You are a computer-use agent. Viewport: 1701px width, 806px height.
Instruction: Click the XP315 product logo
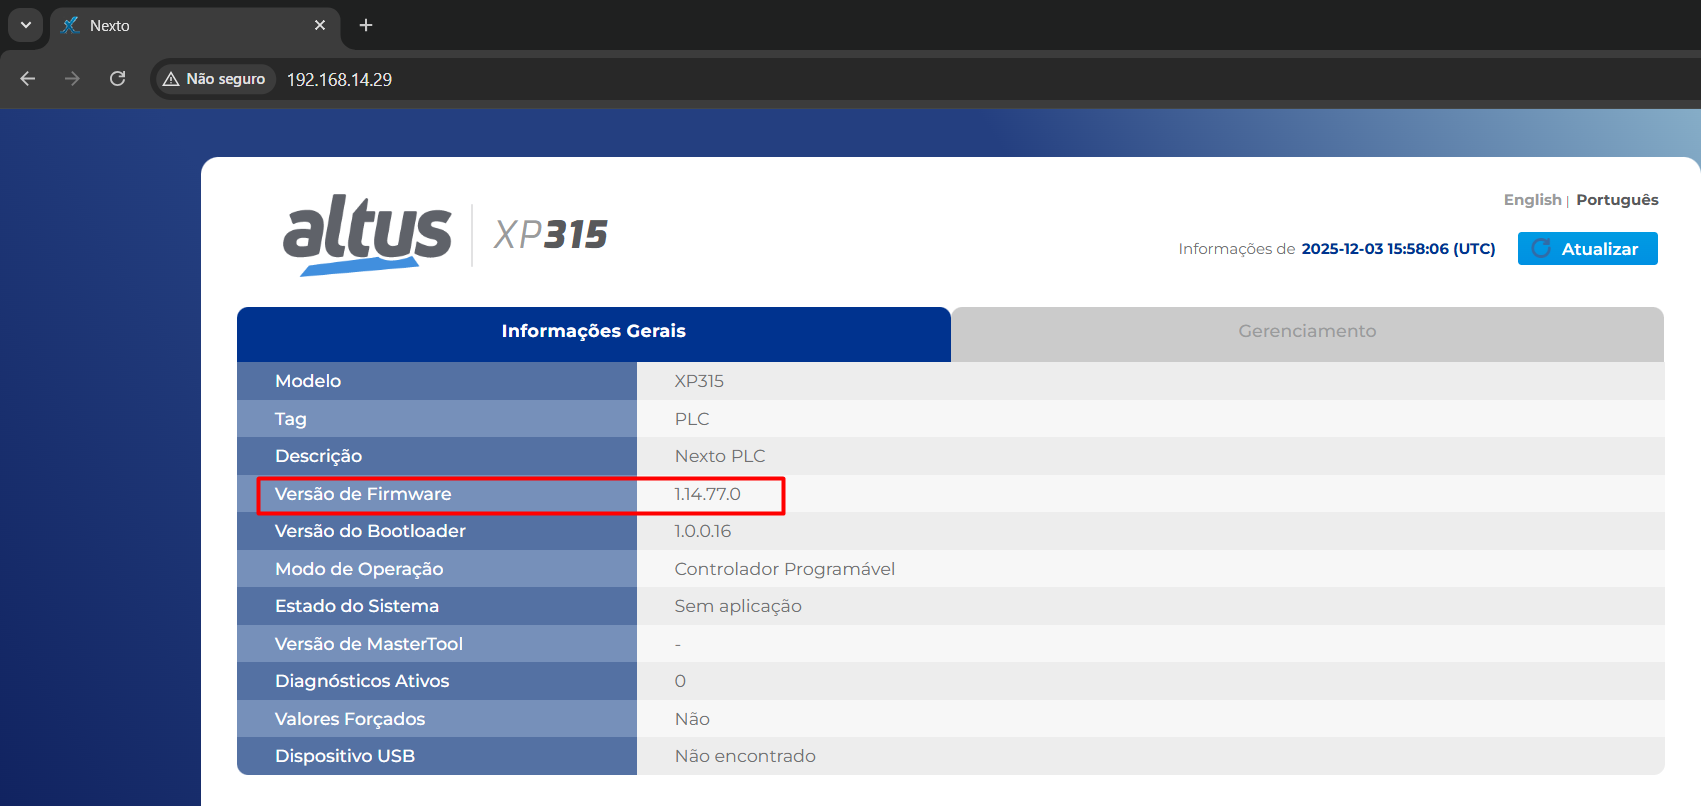click(x=550, y=235)
